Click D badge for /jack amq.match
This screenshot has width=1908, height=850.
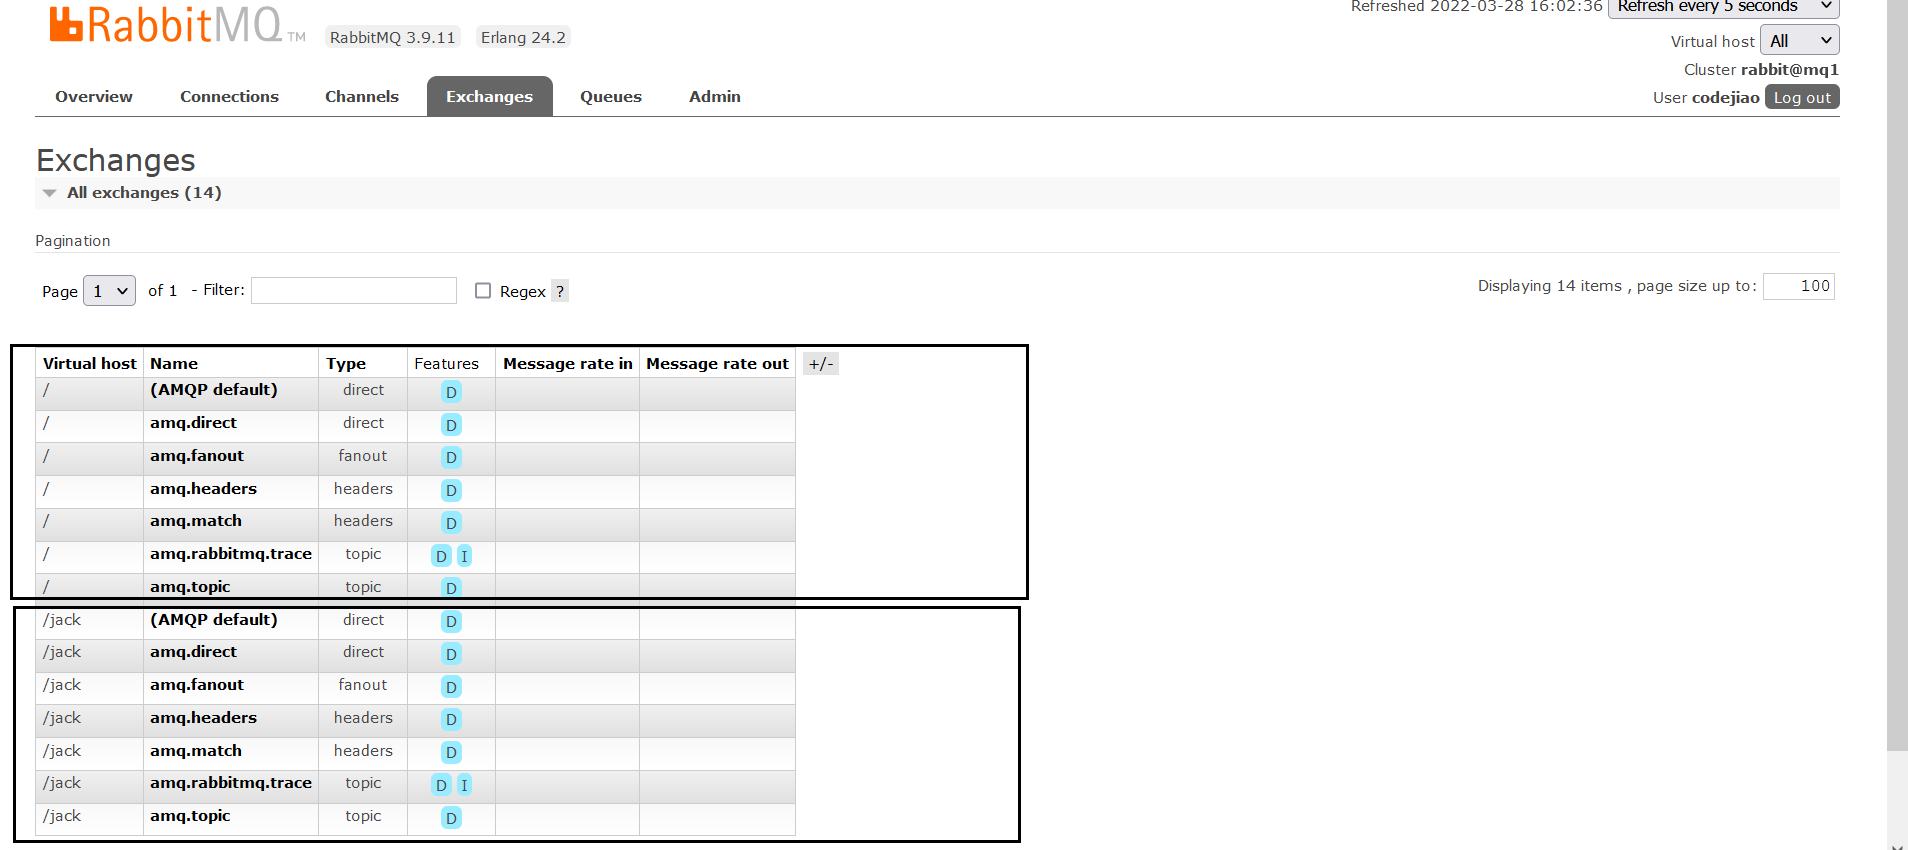pos(451,752)
